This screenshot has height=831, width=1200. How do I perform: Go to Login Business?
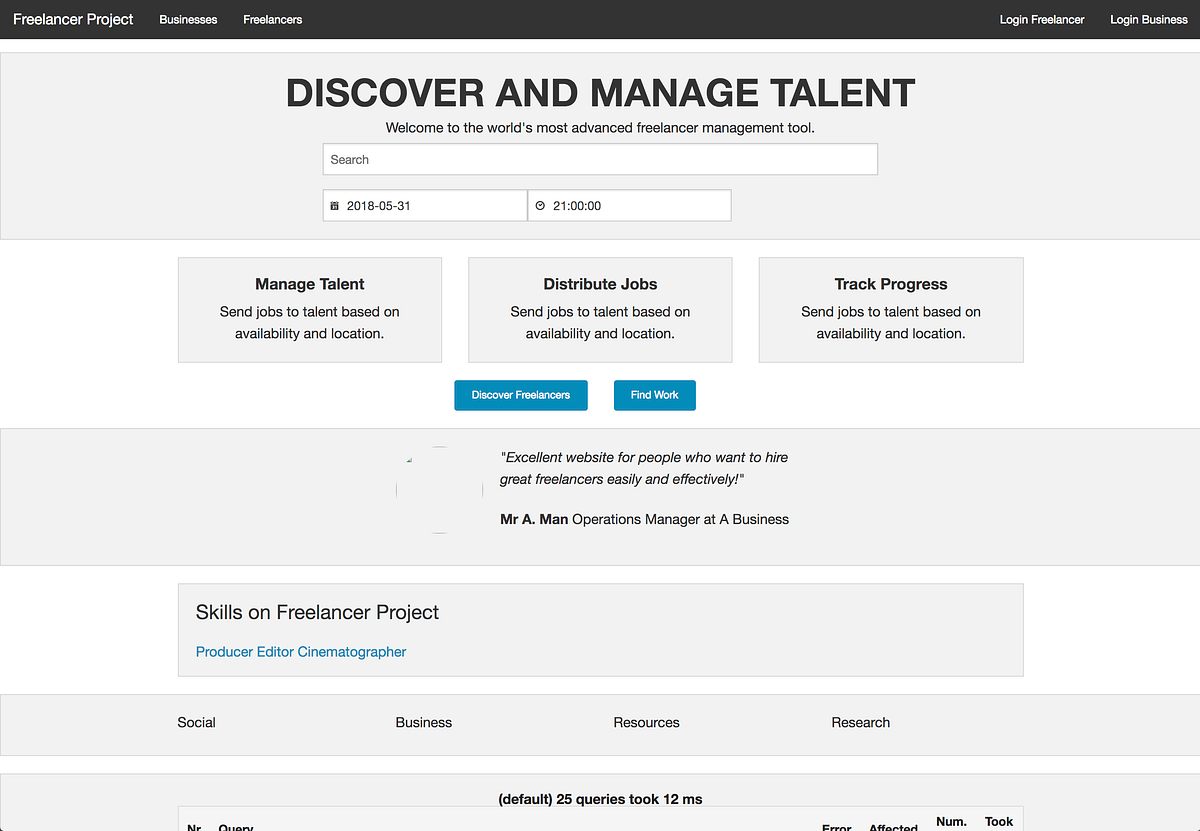click(1149, 19)
